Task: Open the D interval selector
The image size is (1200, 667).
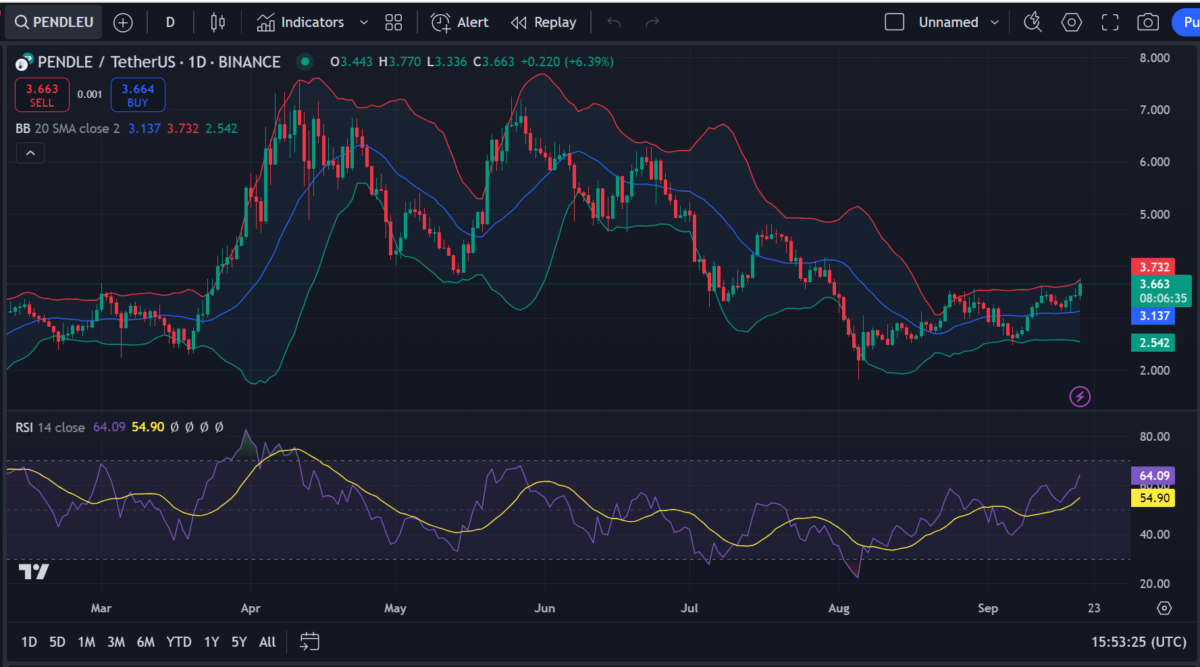Action: (170, 22)
